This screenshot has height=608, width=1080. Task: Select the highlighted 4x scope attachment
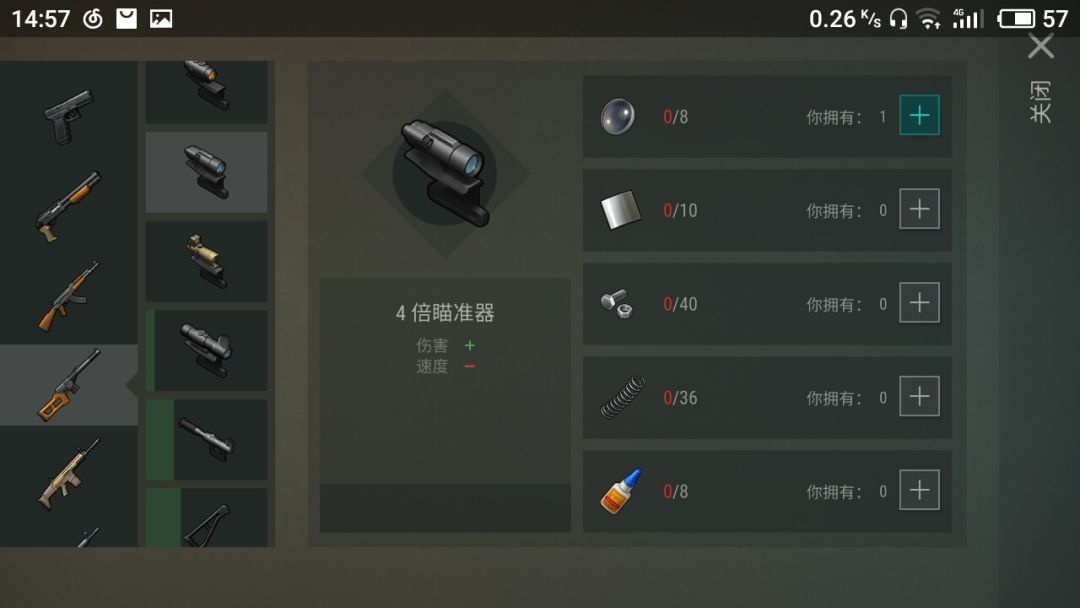207,172
